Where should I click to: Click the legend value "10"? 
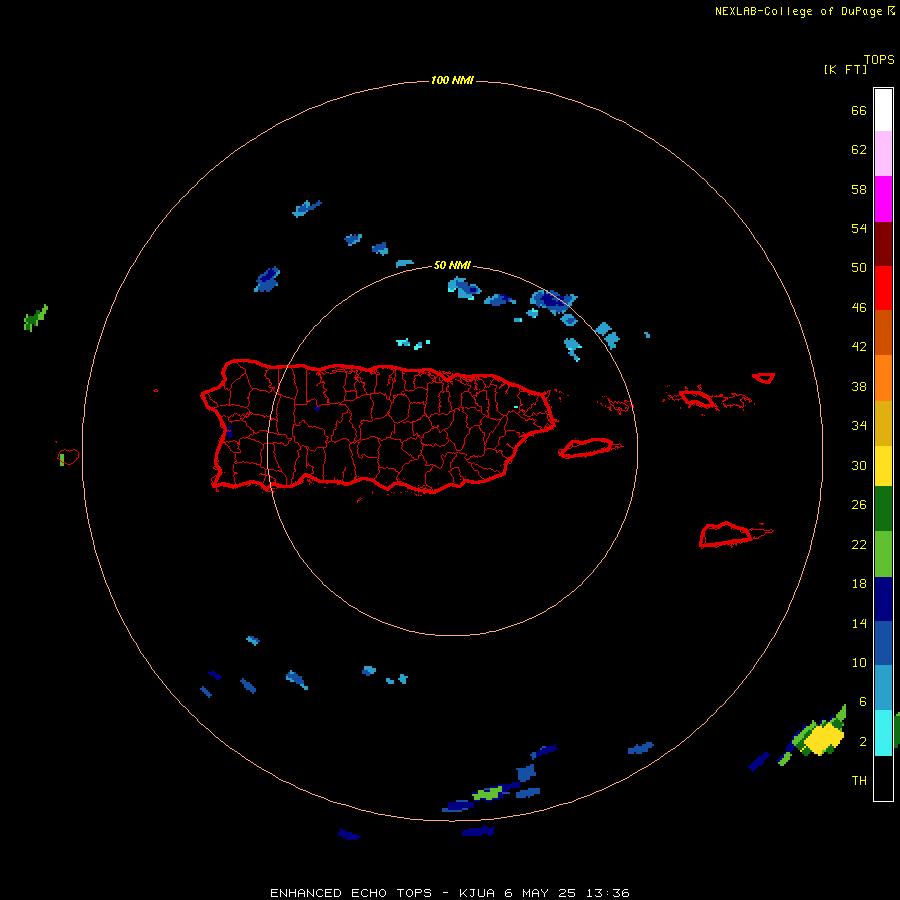point(859,662)
